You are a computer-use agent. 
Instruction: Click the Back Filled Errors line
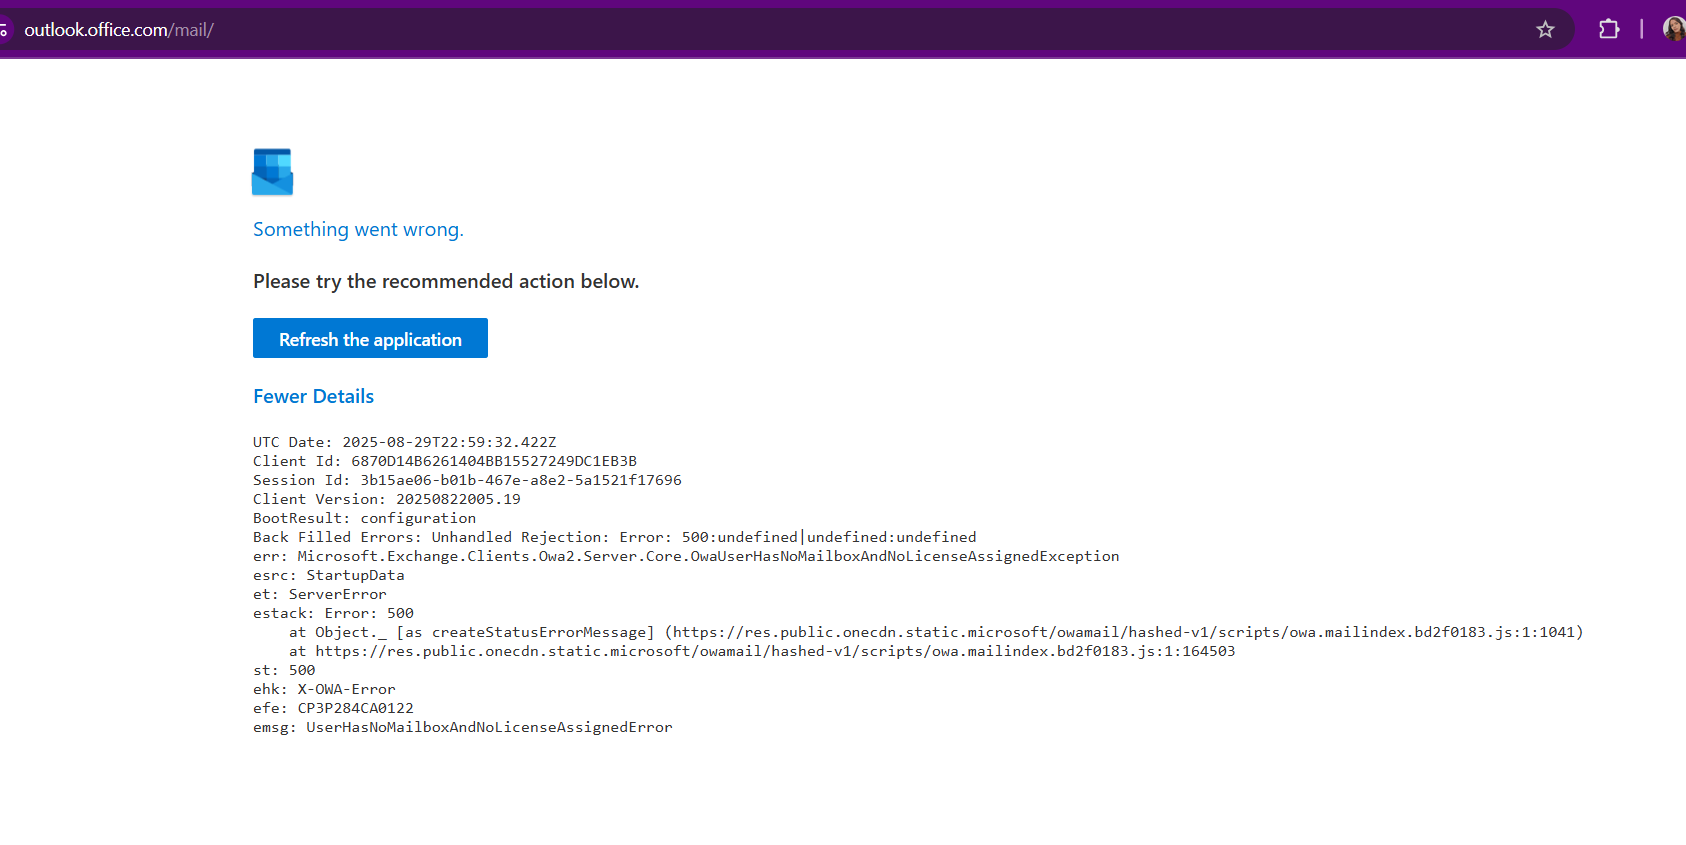point(615,537)
